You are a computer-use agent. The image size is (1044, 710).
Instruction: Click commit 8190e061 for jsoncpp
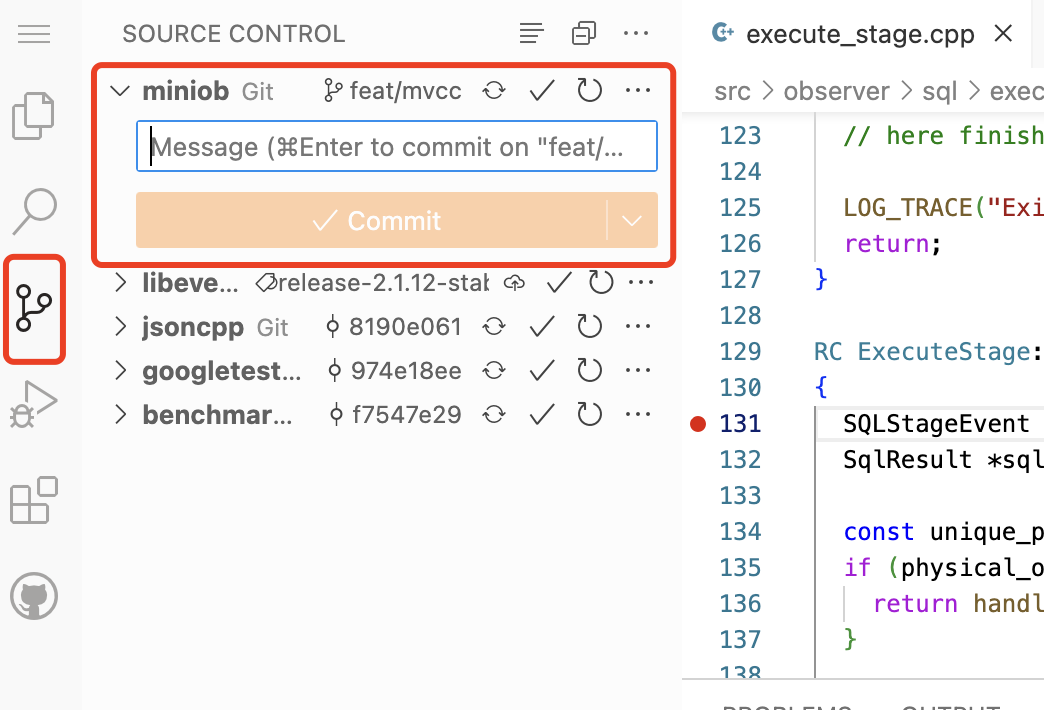393,327
